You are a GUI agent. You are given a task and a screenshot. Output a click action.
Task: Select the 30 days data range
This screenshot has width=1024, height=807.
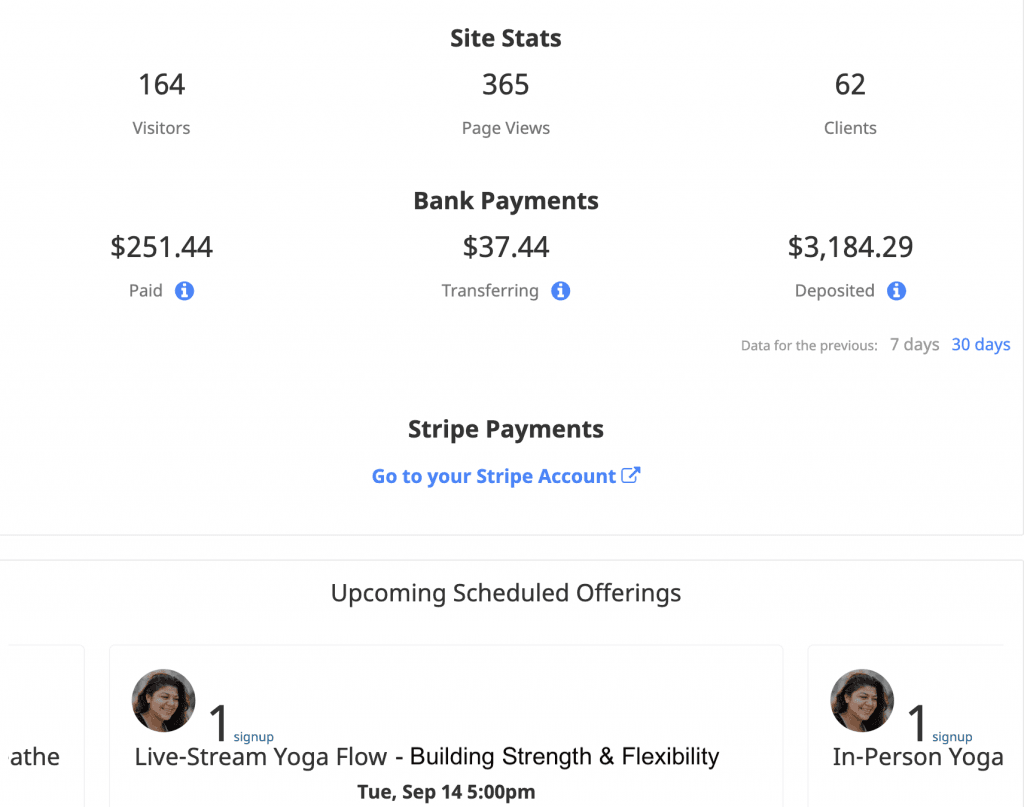pyautogui.click(x=980, y=344)
